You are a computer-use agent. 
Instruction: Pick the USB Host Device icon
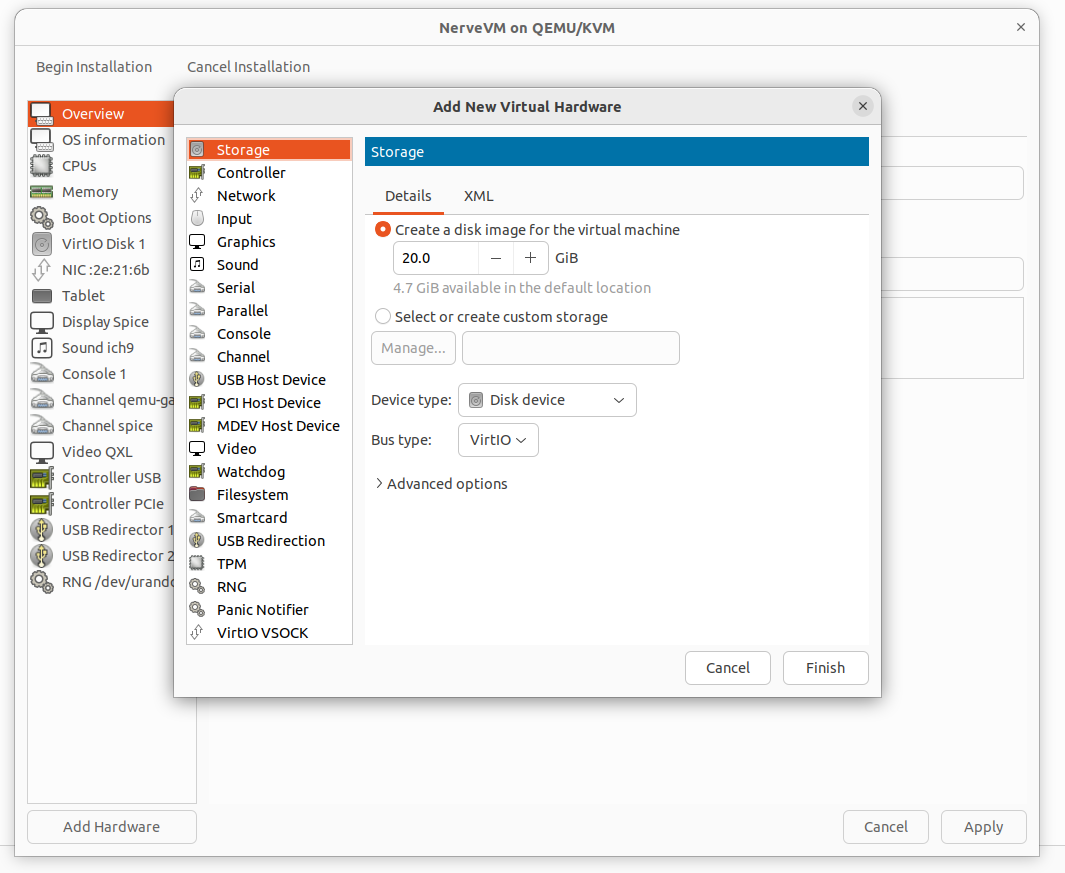coord(197,380)
